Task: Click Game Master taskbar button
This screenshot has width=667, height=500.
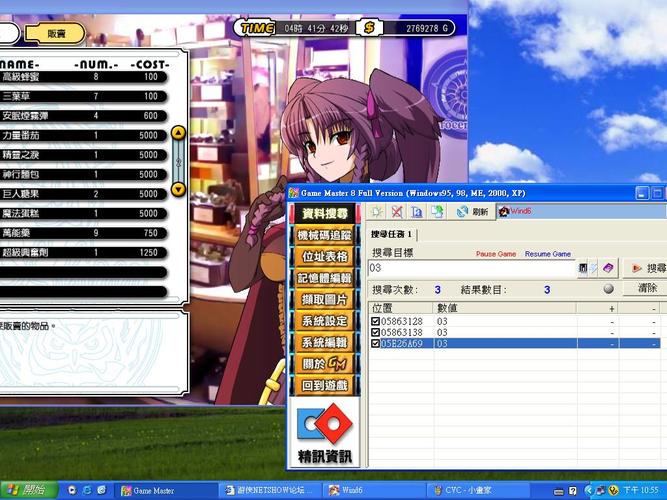Action: coord(166,491)
